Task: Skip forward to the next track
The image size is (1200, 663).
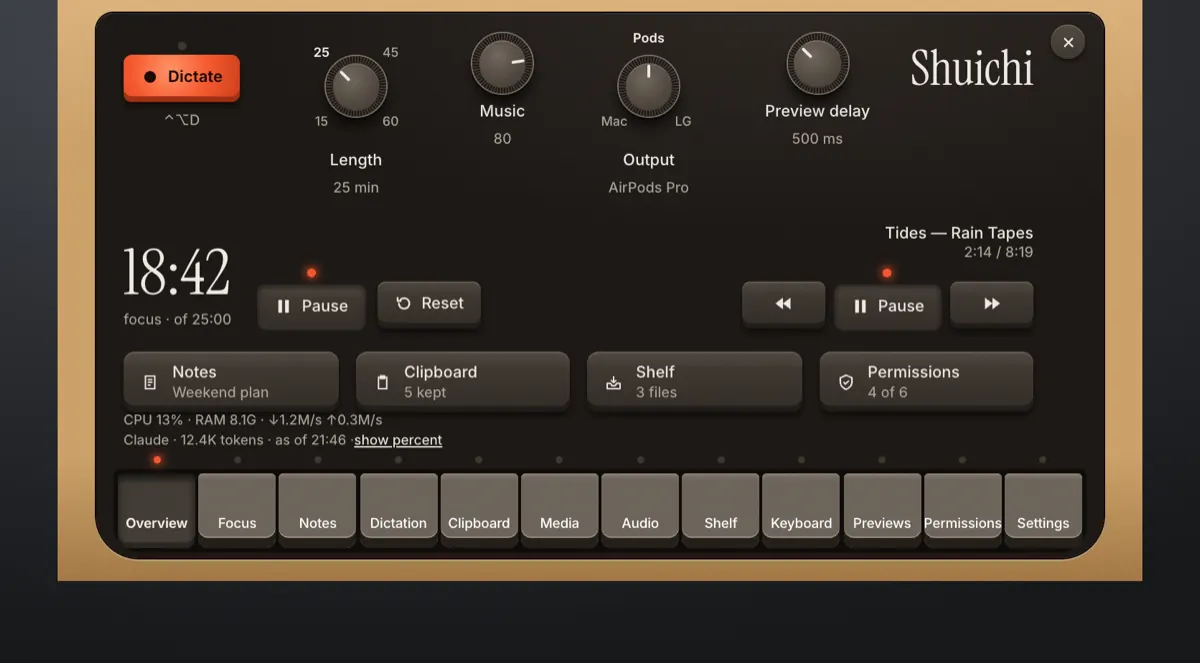Action: coord(991,303)
